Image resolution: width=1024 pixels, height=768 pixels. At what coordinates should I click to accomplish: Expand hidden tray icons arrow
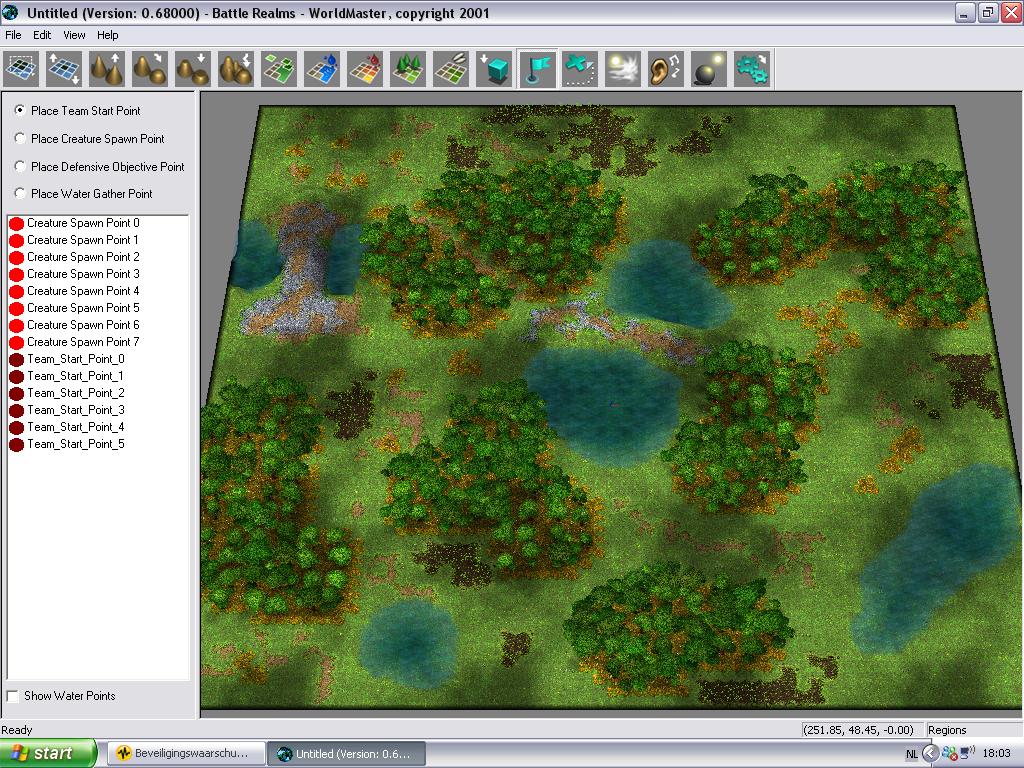(930, 754)
